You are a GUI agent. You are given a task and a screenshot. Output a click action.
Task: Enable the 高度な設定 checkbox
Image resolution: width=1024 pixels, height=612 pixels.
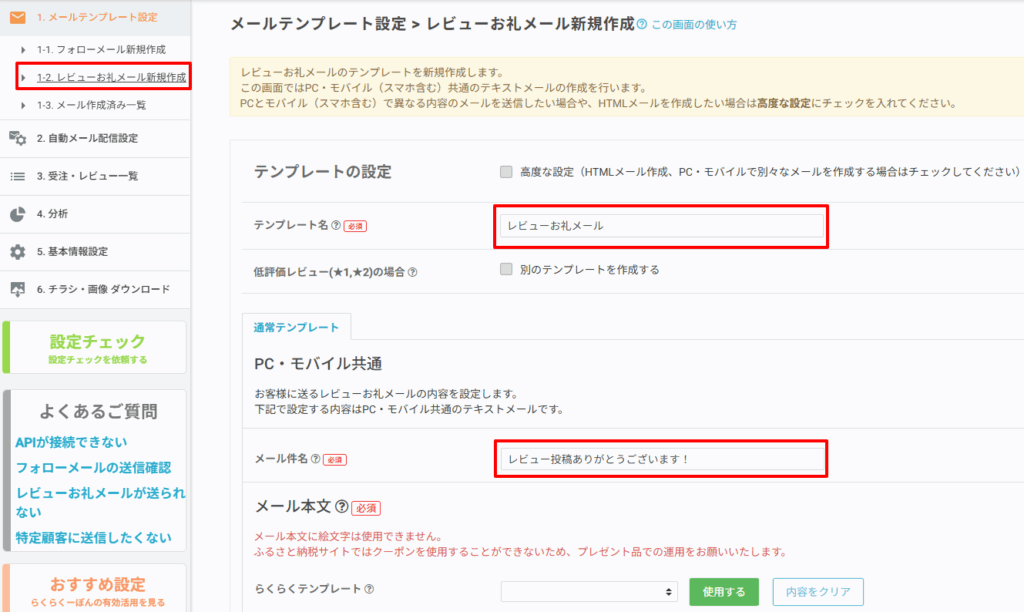pyautogui.click(x=506, y=172)
